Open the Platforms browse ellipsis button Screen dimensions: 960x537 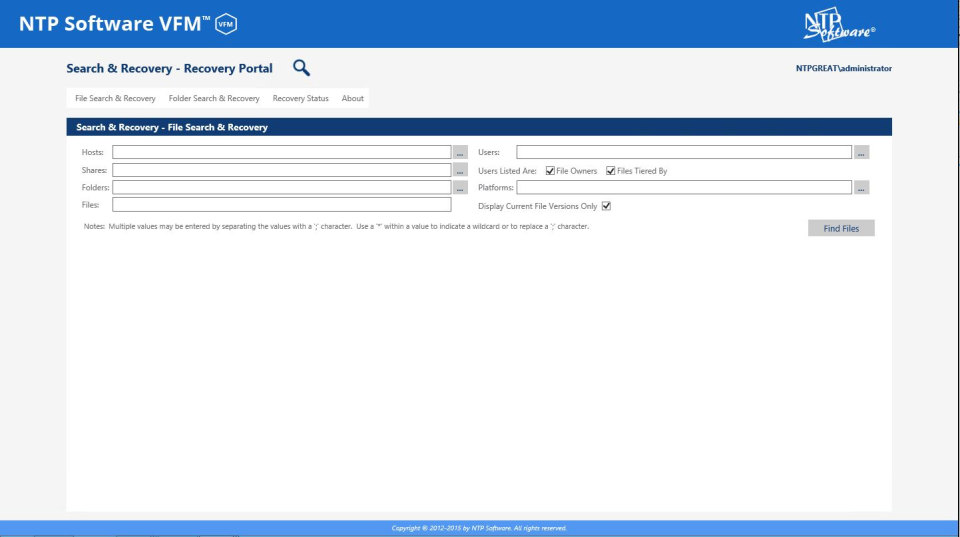click(861, 188)
